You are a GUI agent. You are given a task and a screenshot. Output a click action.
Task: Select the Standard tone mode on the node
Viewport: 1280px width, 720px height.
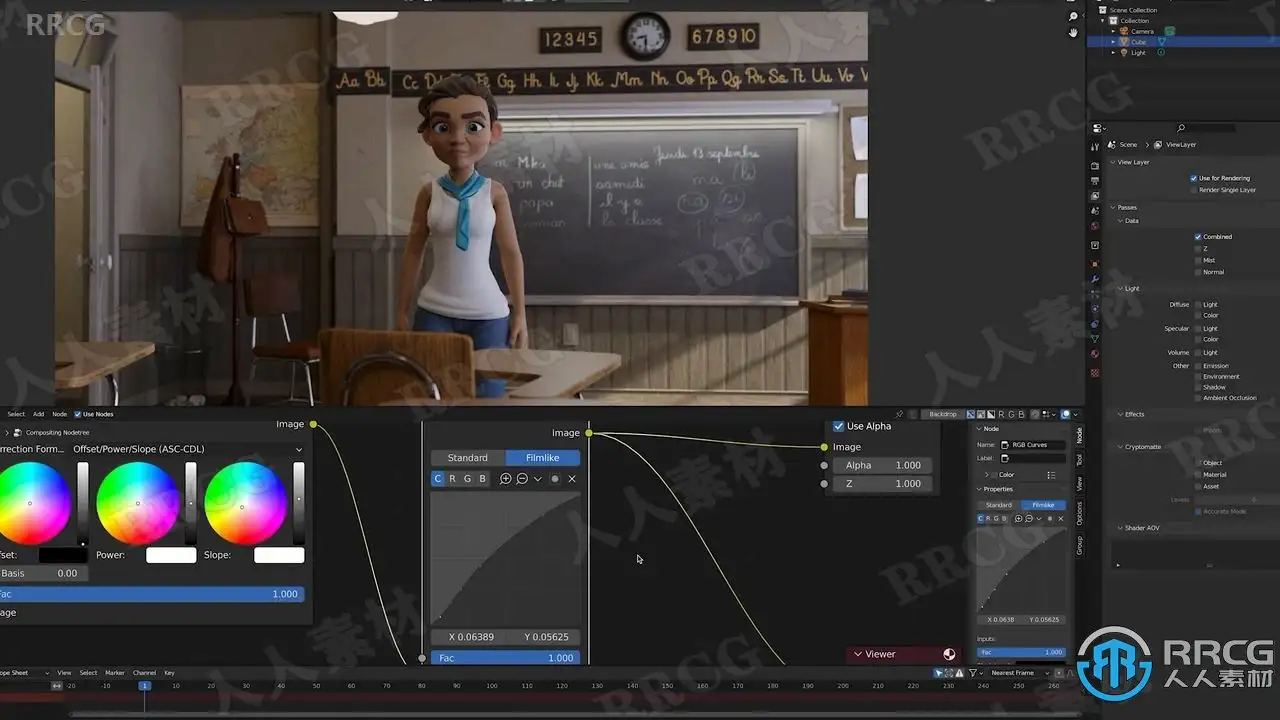click(x=467, y=458)
